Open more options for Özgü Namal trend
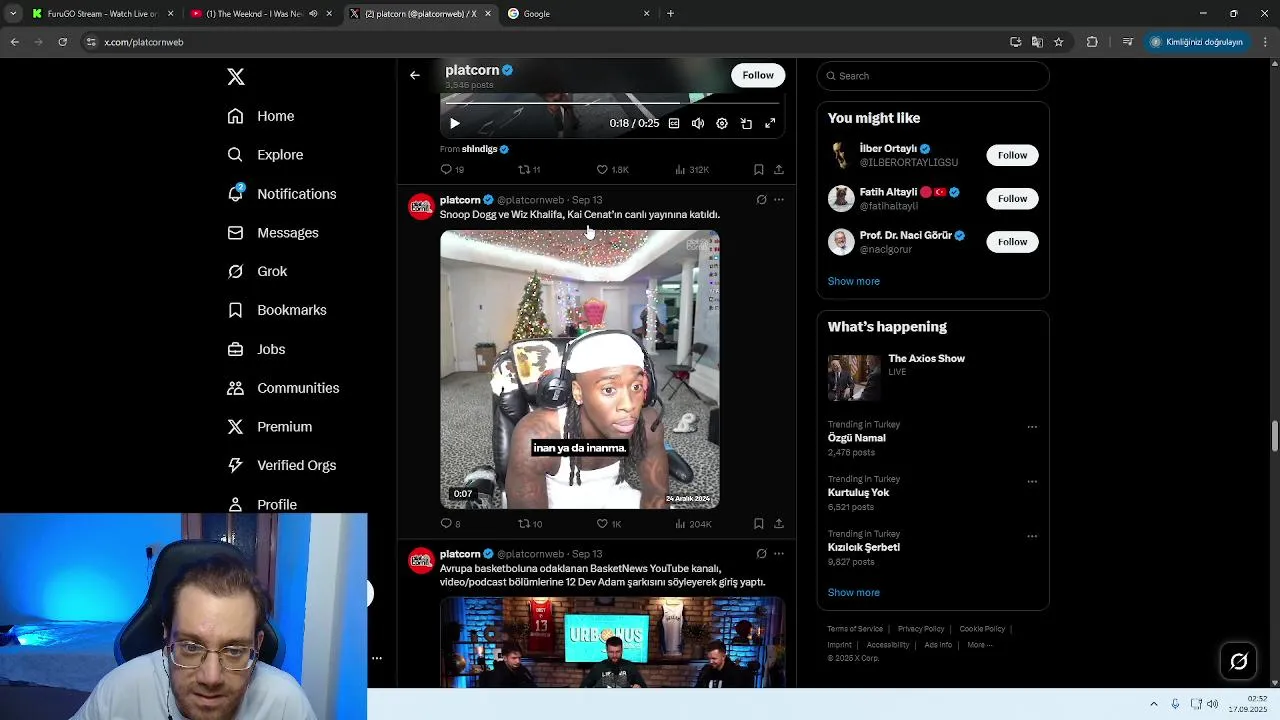 click(x=1032, y=427)
